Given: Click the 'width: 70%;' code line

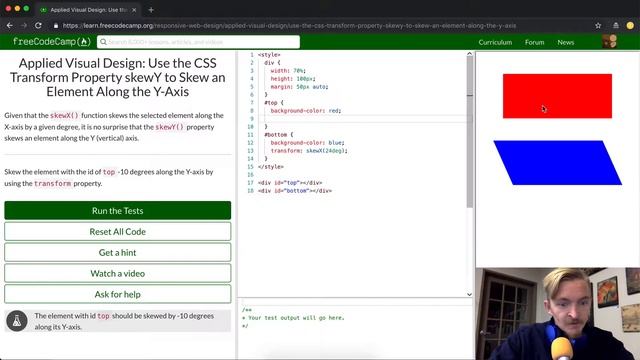Looking at the screenshot, I should (288, 71).
